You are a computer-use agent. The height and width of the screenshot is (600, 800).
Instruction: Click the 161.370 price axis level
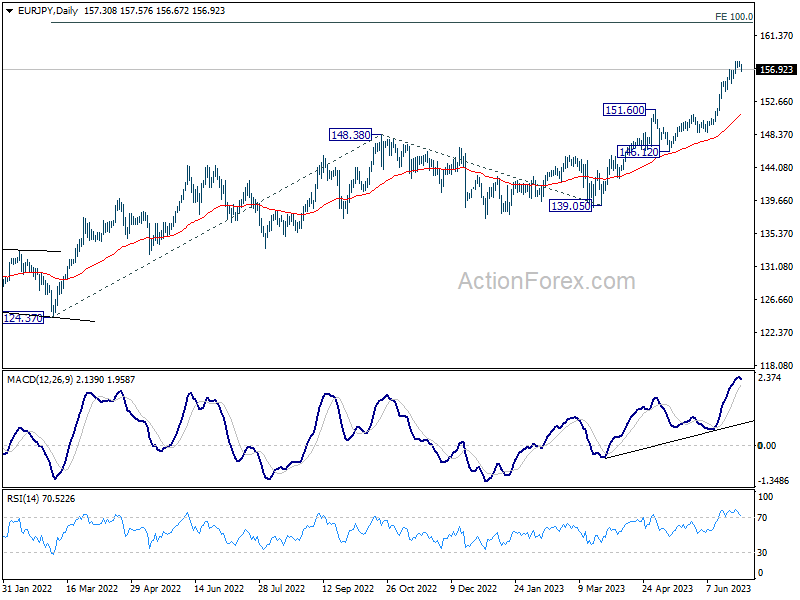(x=777, y=36)
